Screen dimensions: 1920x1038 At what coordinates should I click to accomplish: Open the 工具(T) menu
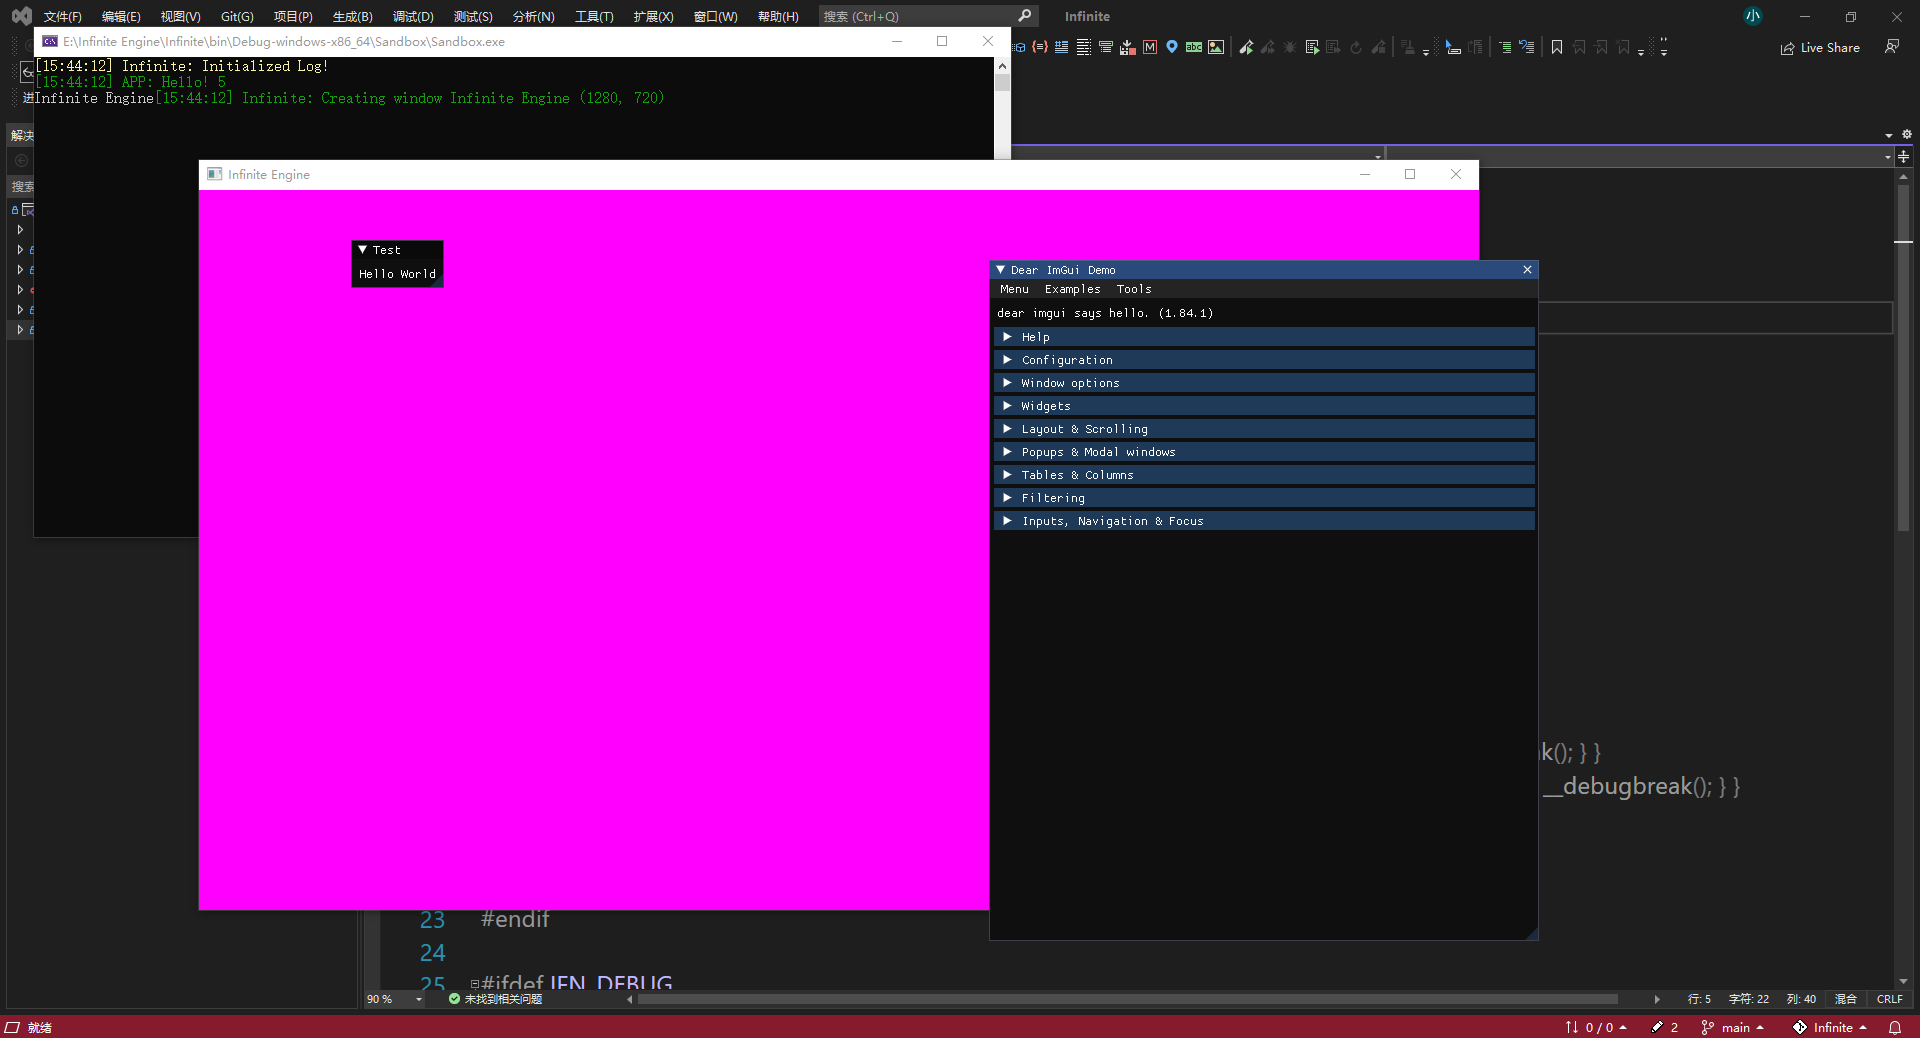pos(594,16)
